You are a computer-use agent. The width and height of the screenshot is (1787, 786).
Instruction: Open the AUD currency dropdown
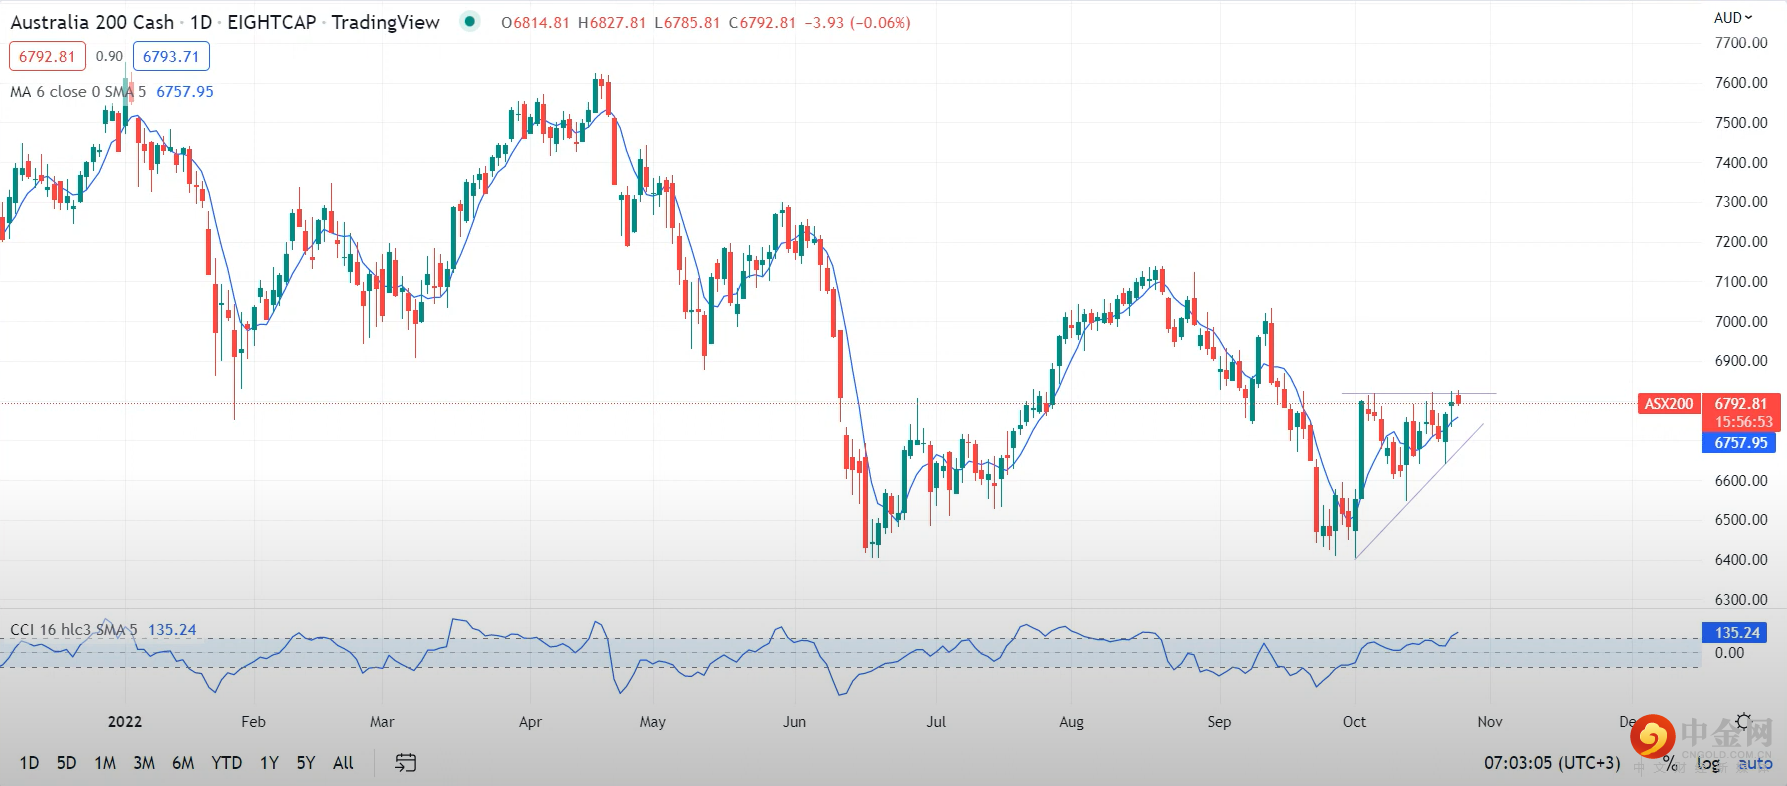[1733, 17]
